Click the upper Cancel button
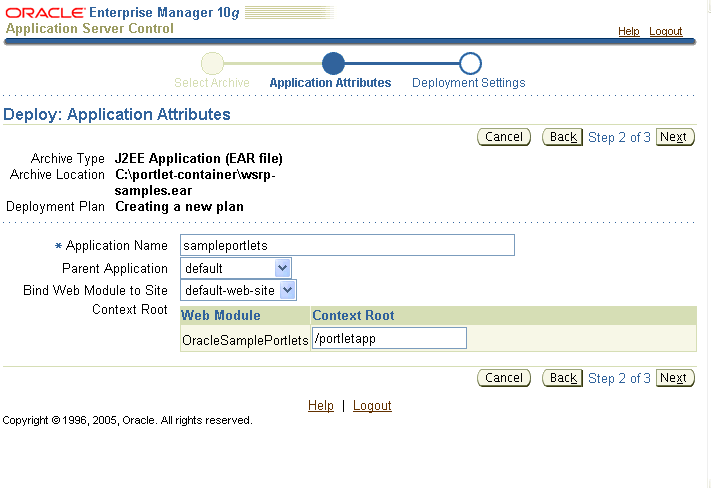Viewport: 711px width, 488px height. [504, 137]
